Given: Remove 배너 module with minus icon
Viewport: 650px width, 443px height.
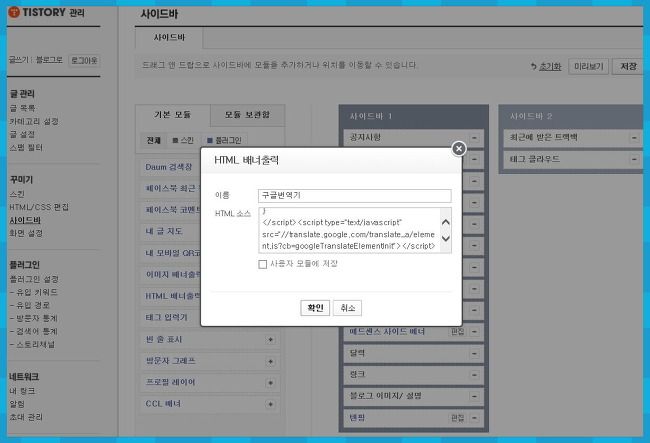Looking at the screenshot, I should [x=474, y=418].
